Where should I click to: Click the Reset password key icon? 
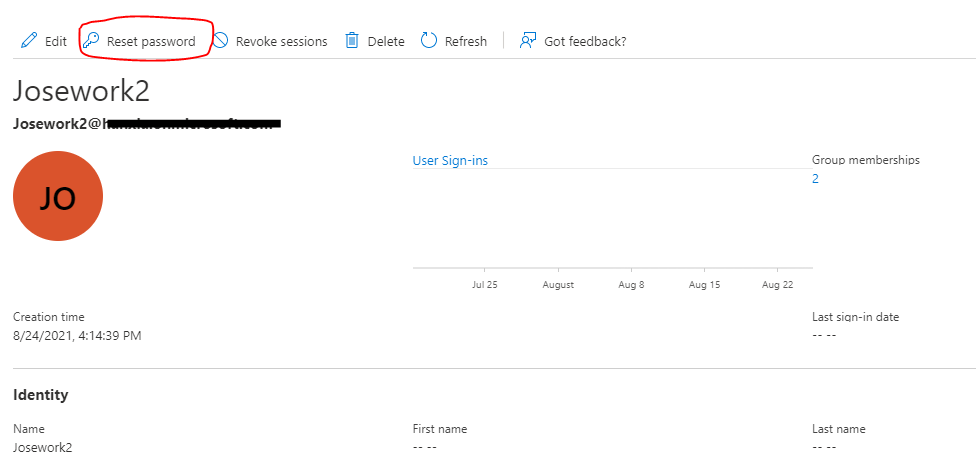91,41
